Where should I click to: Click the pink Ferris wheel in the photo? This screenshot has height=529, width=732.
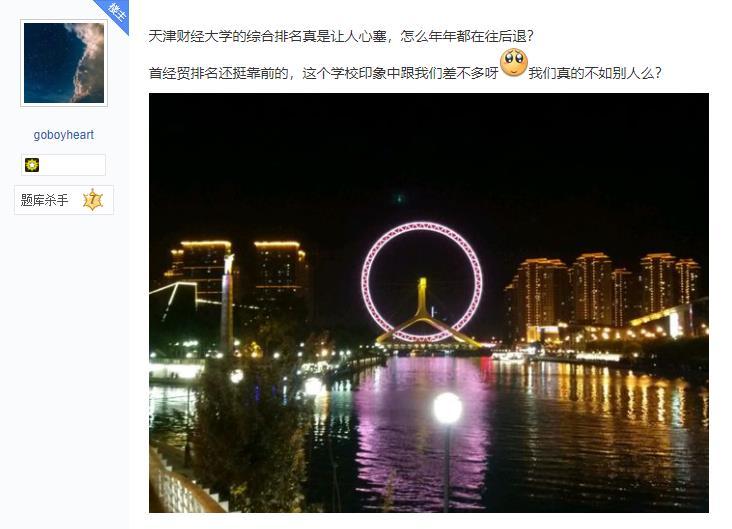(422, 282)
